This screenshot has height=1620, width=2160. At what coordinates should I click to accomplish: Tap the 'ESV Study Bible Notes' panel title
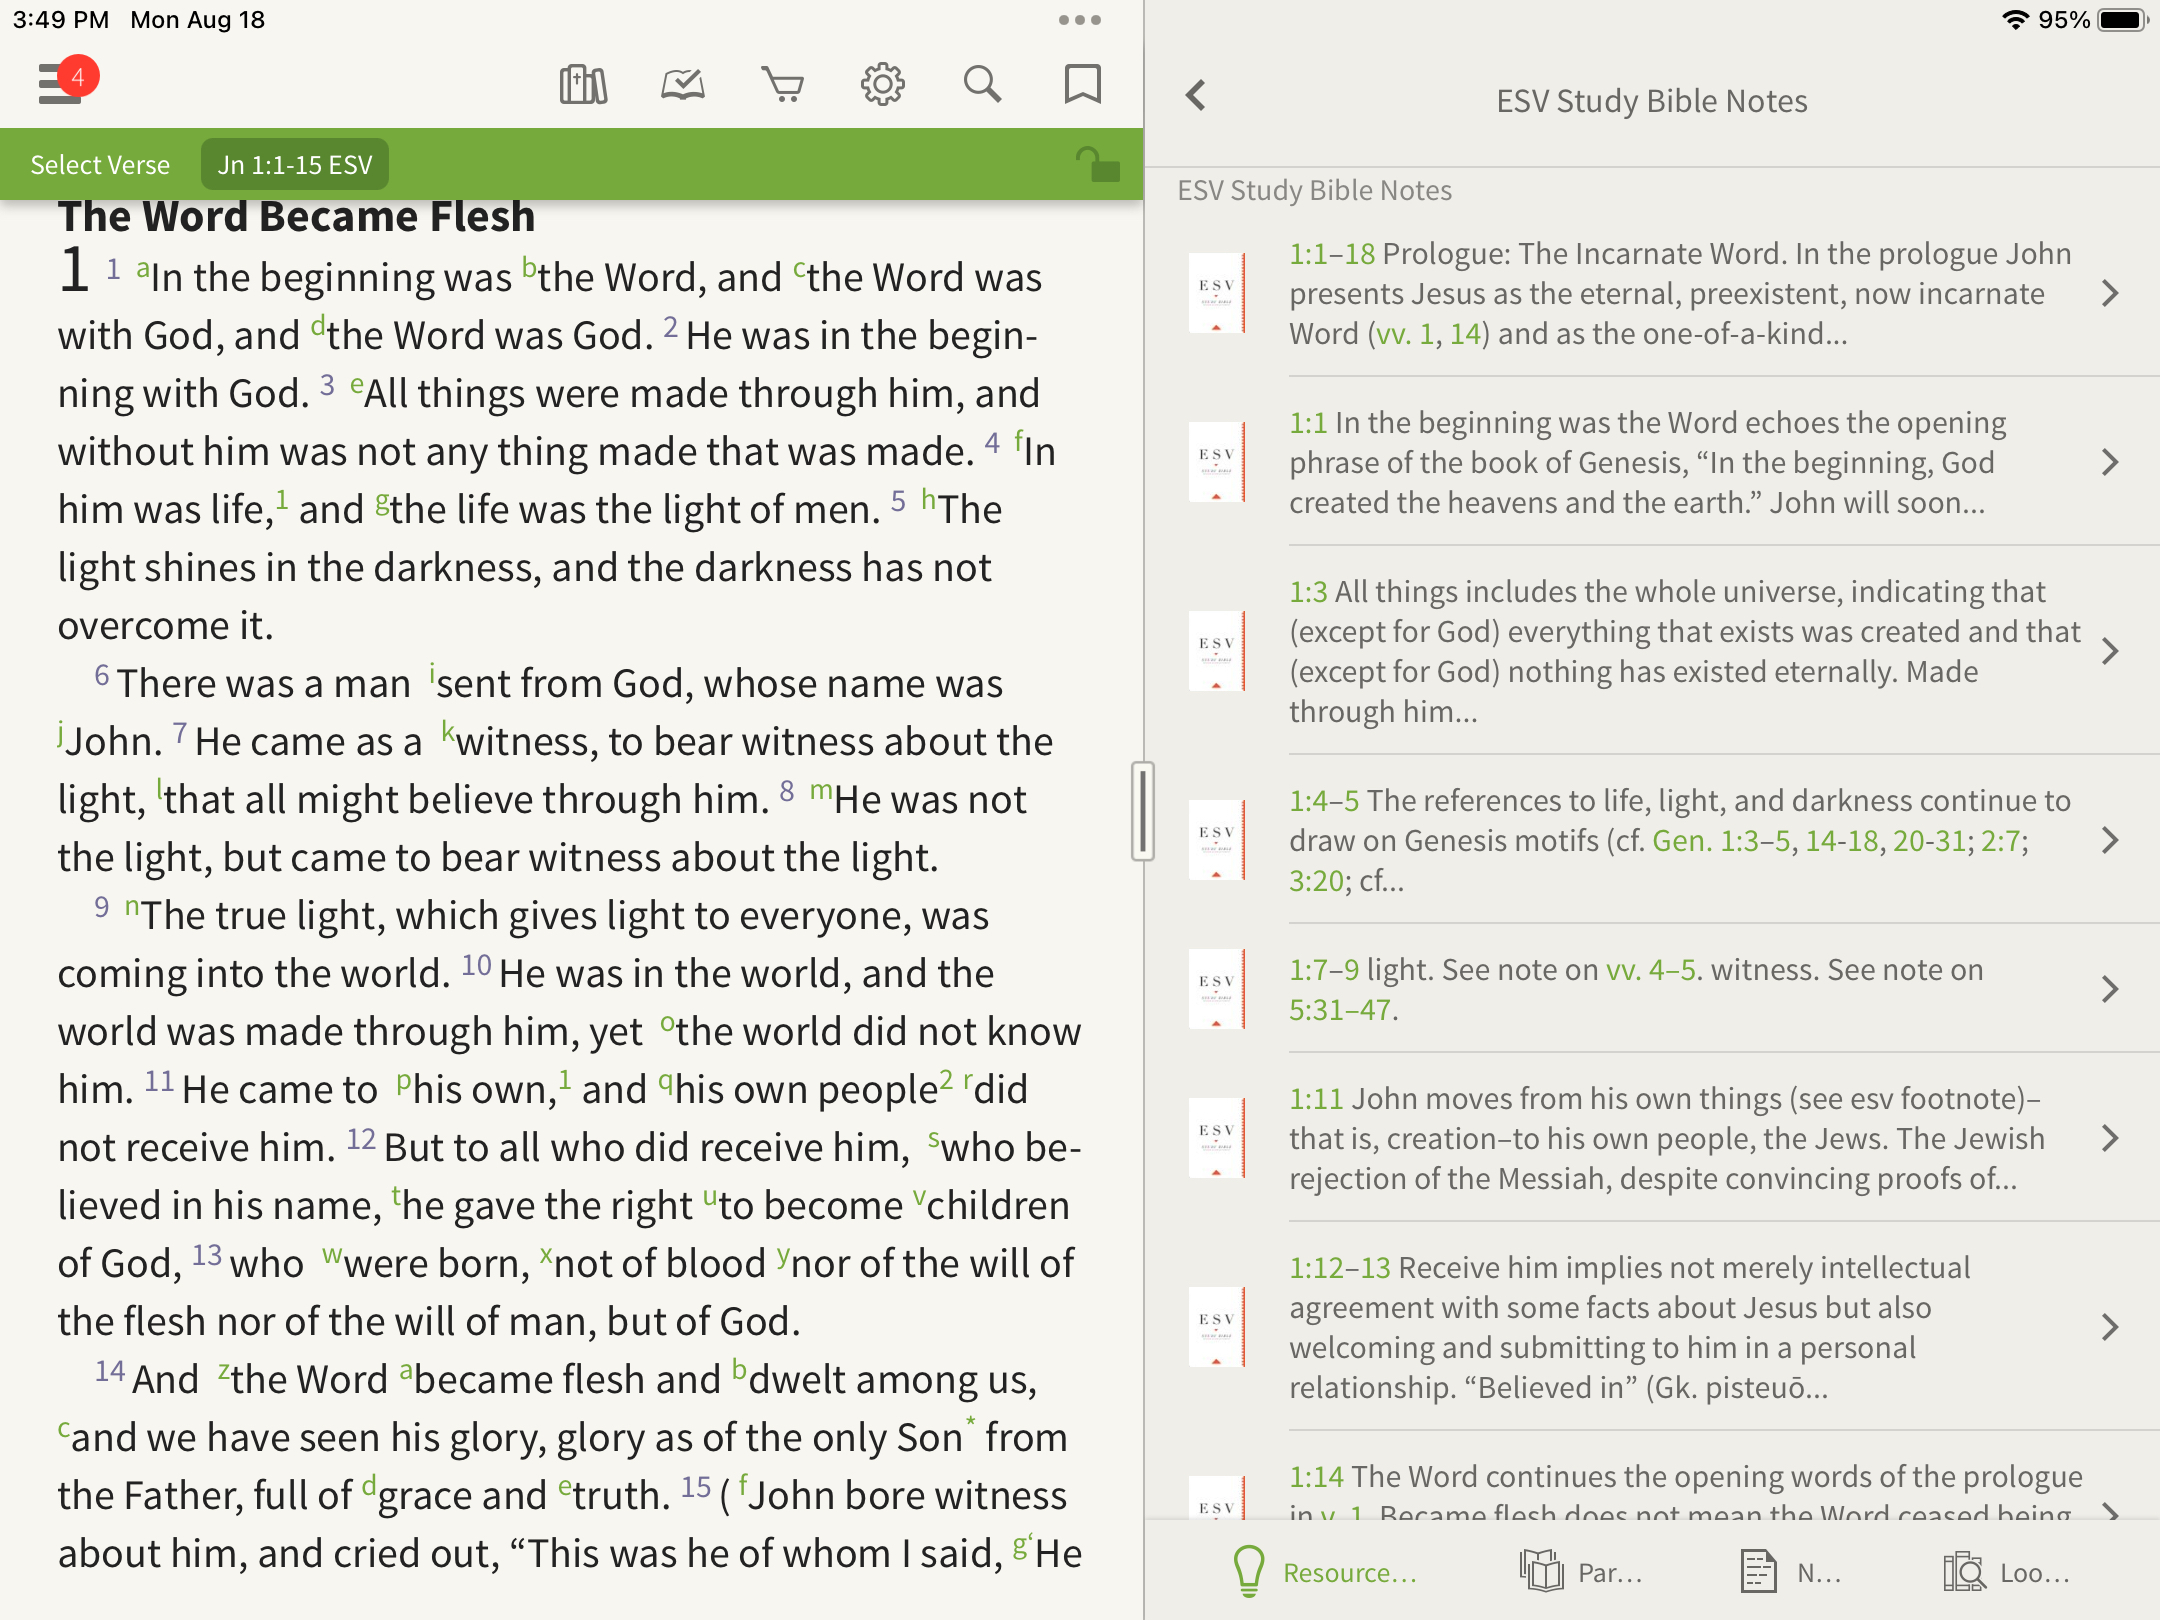click(1652, 101)
